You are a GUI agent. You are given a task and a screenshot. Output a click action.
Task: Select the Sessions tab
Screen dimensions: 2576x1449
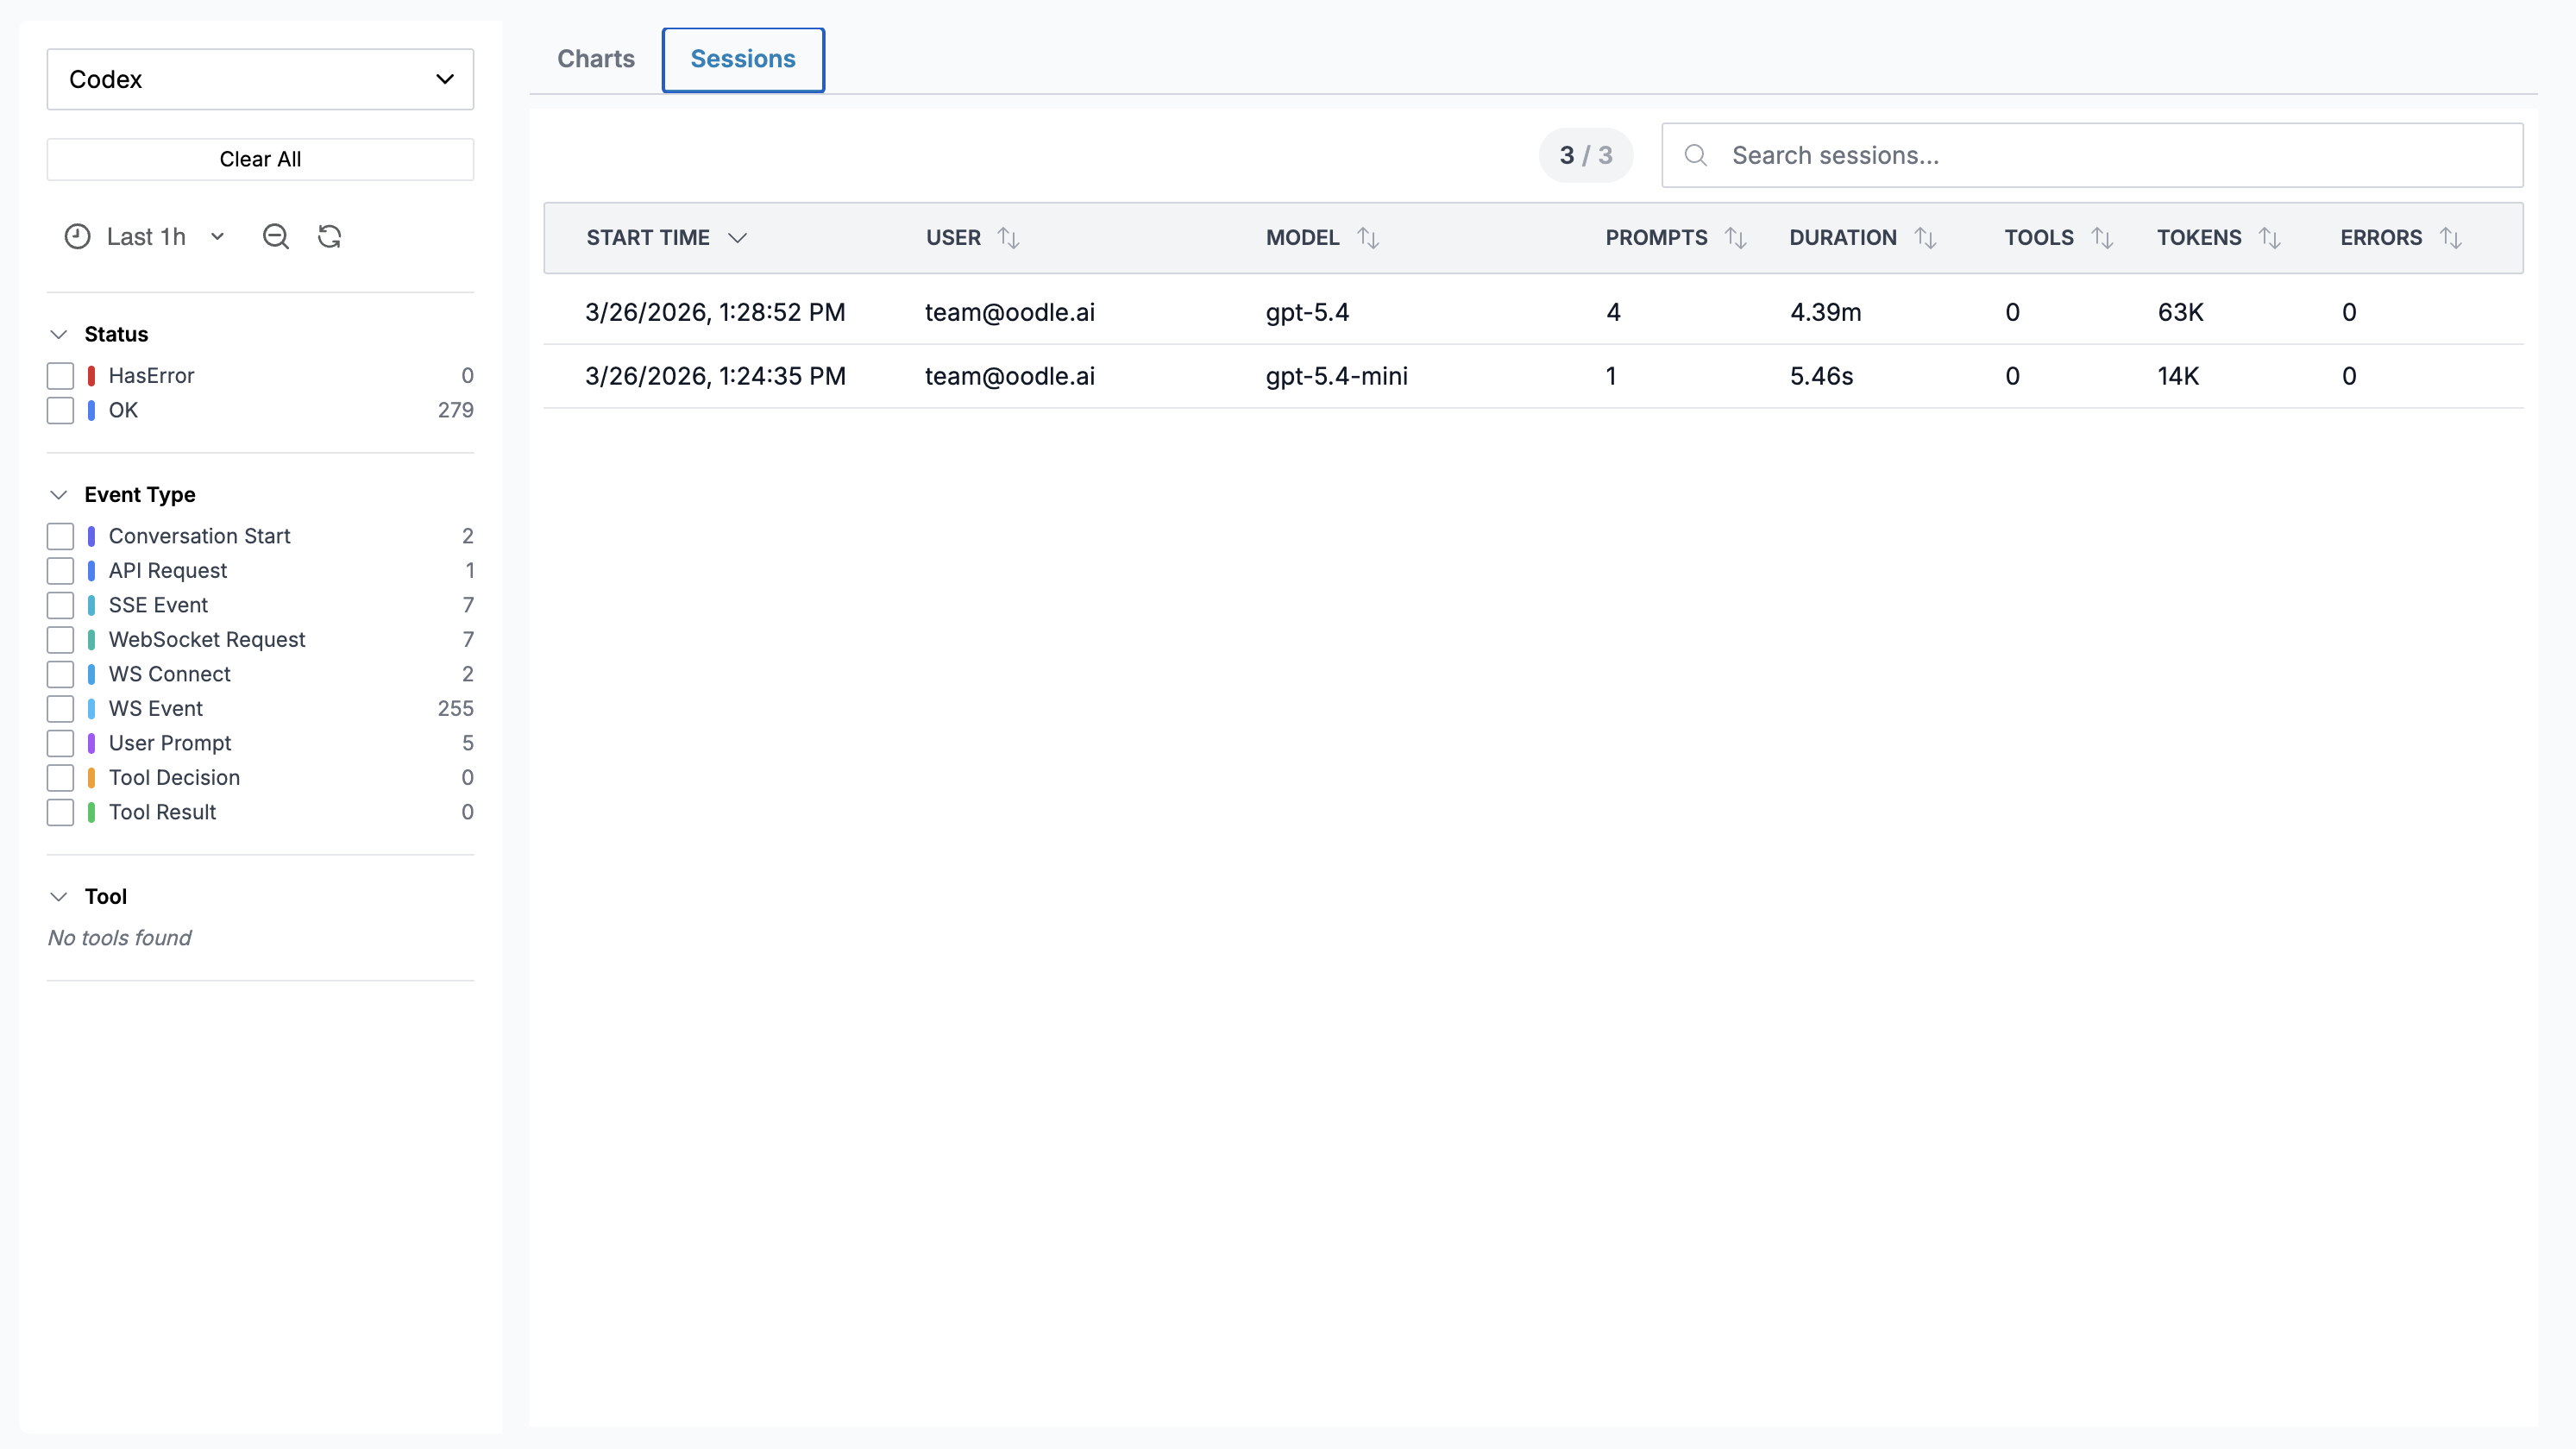(743, 59)
